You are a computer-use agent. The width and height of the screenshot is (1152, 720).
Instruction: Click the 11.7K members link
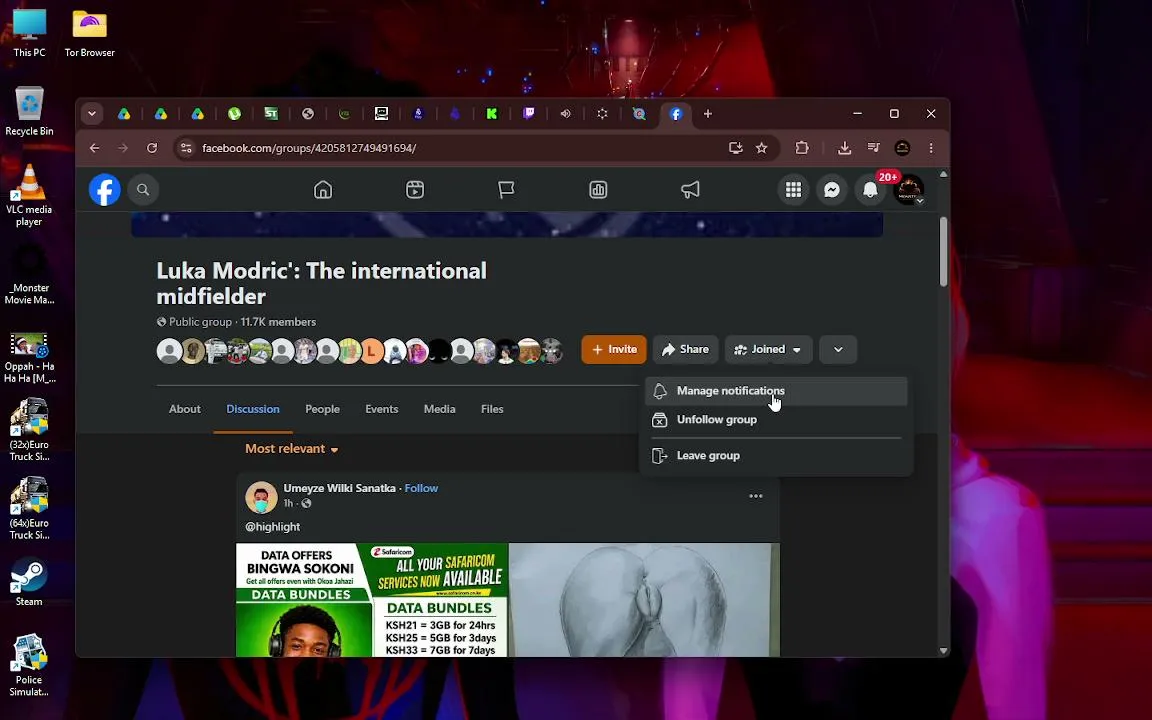(278, 322)
